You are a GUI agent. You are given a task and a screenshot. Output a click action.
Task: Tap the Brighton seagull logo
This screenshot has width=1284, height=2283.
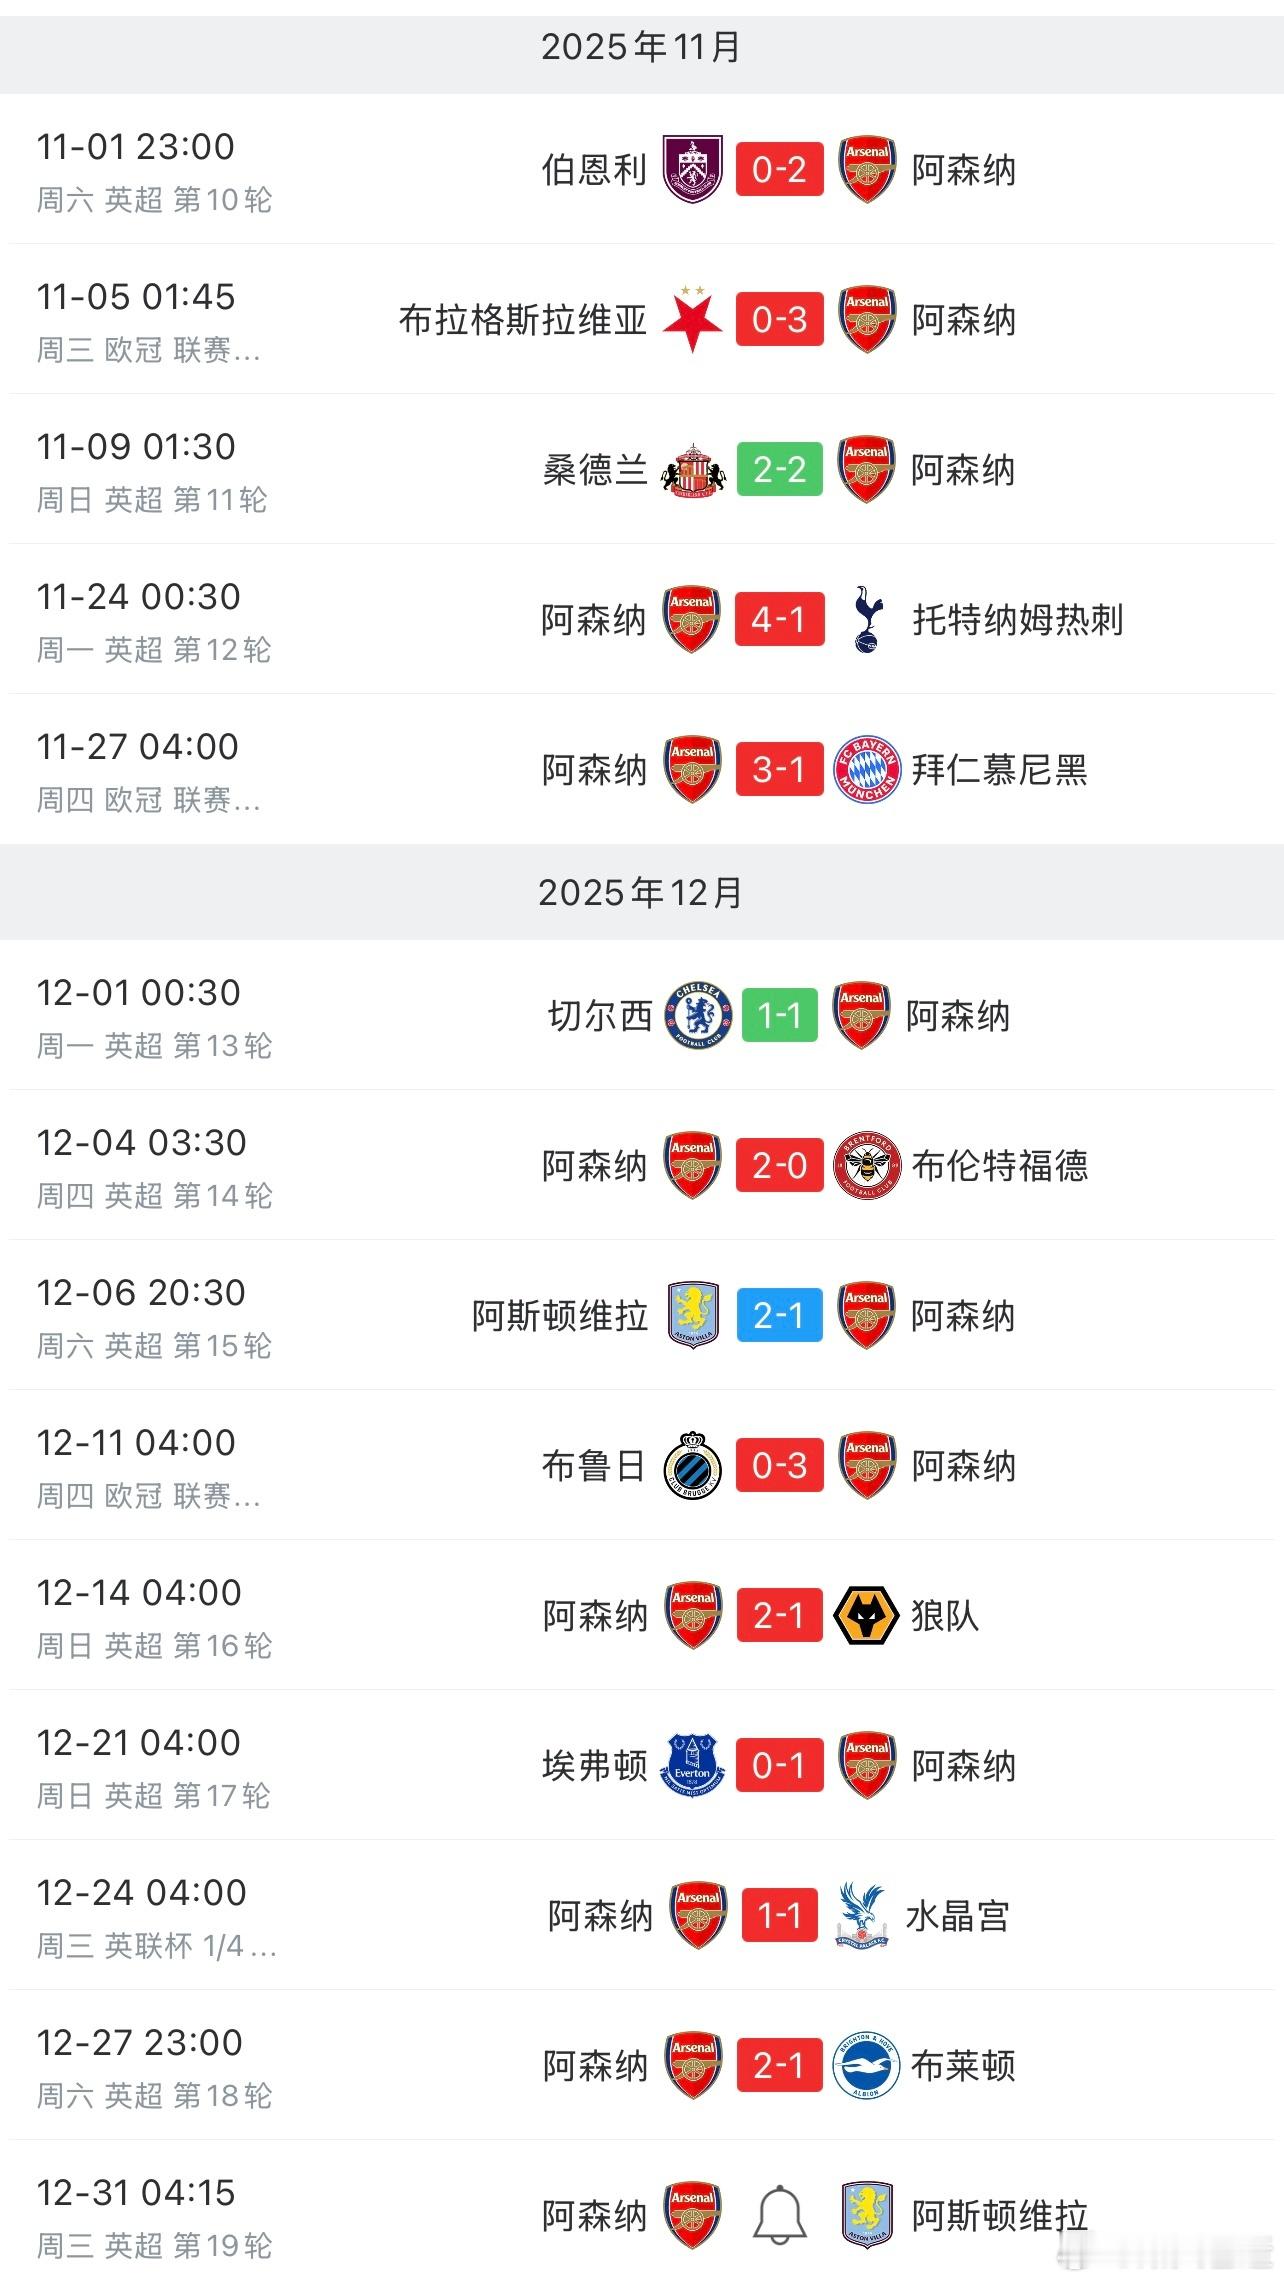point(867,2066)
